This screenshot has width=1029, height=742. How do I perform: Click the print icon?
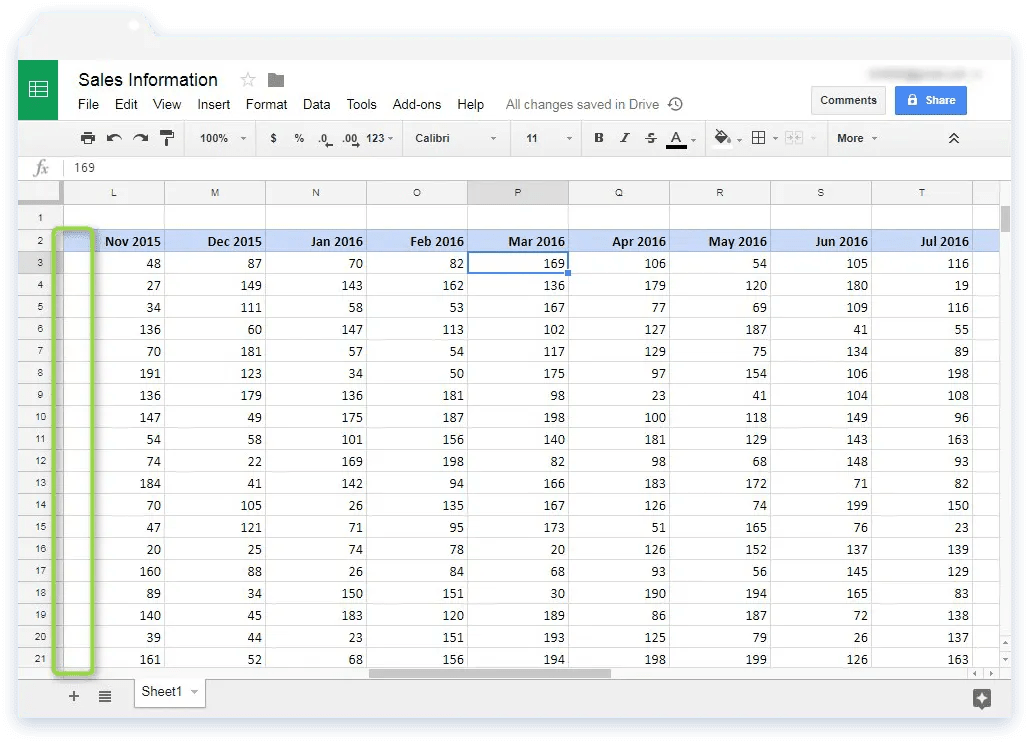pyautogui.click(x=87, y=138)
